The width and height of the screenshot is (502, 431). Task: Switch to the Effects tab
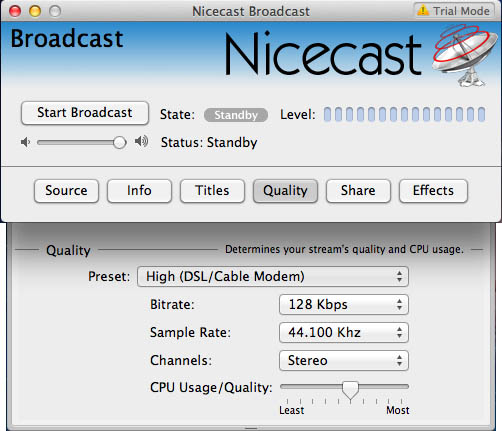point(433,191)
